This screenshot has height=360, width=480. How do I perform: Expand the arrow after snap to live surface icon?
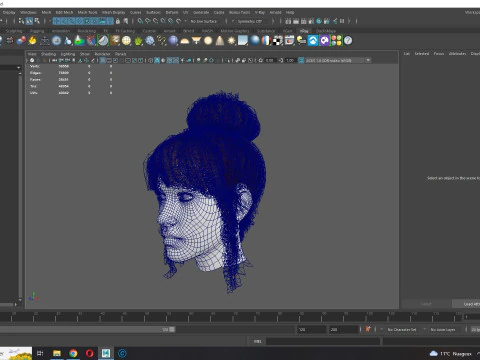(186, 21)
